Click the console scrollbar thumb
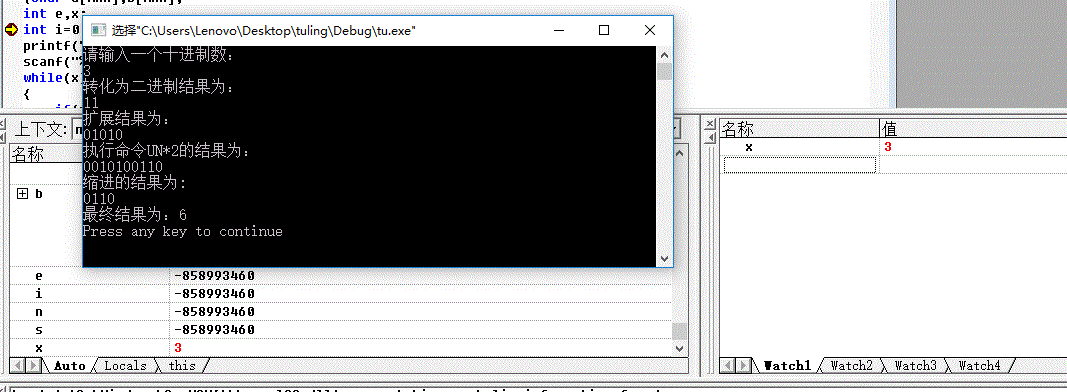Image resolution: width=1067 pixels, height=392 pixels. [x=665, y=71]
